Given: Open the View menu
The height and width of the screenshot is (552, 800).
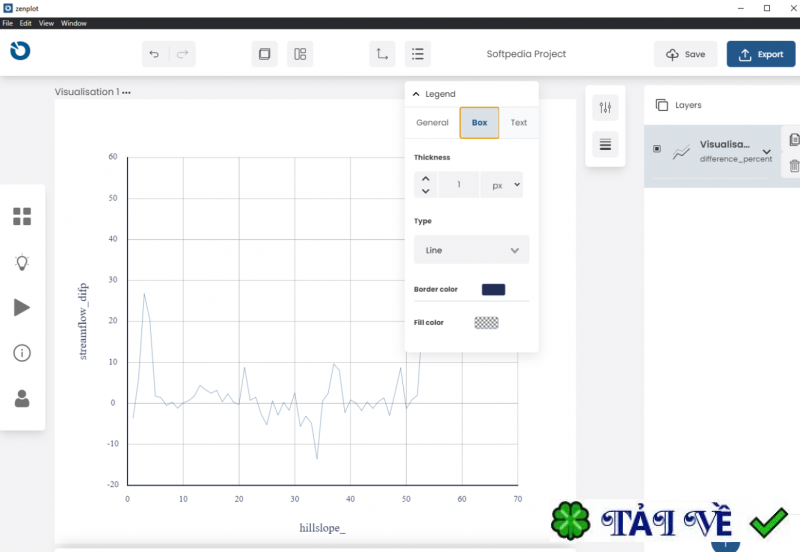Looking at the screenshot, I should pyautogui.click(x=46, y=23).
